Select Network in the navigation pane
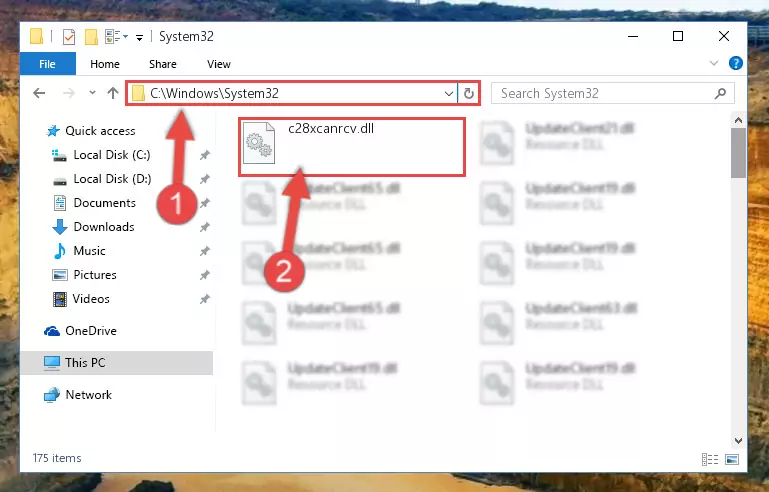The height and width of the screenshot is (492, 769). [x=89, y=395]
